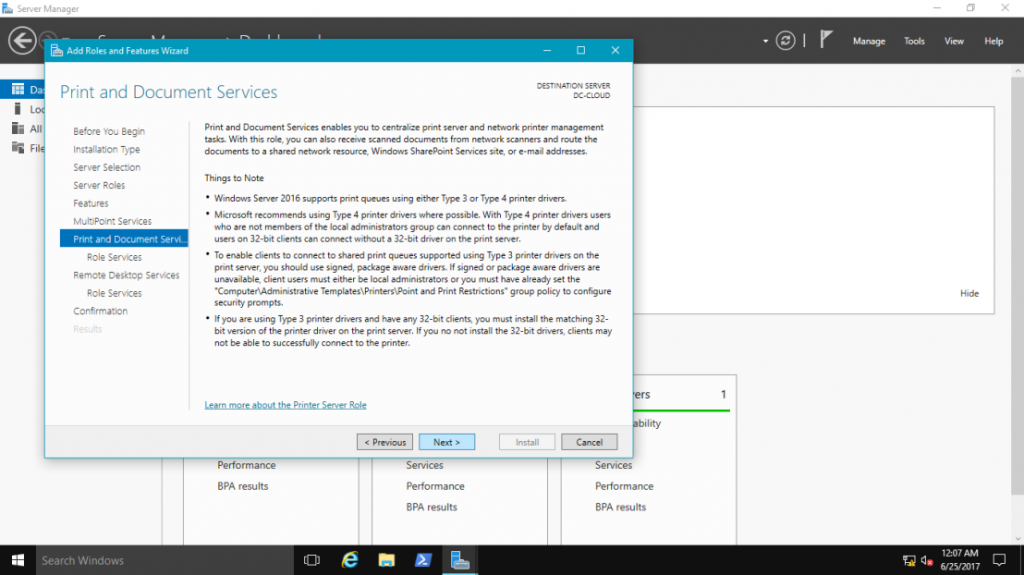Open the Help menu
The image size is (1024, 575).
993,41
